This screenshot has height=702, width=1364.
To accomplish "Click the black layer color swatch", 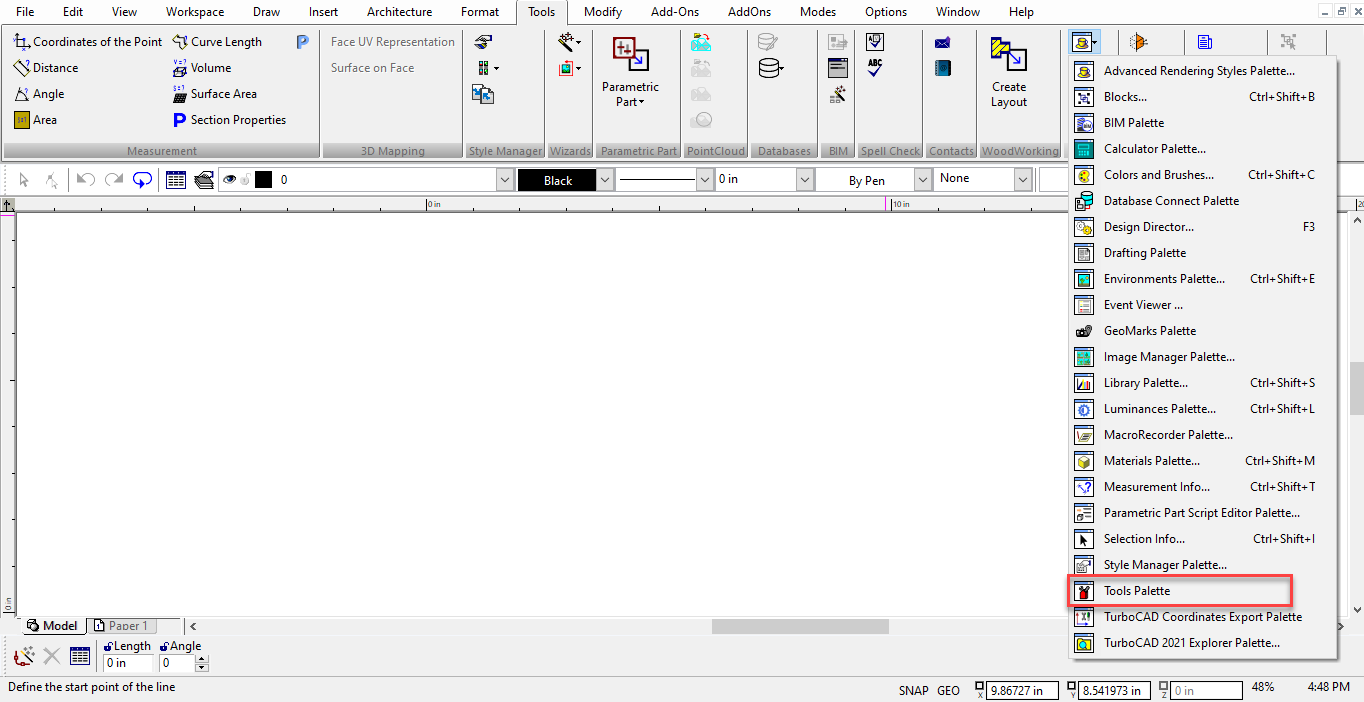I will tap(263, 180).
